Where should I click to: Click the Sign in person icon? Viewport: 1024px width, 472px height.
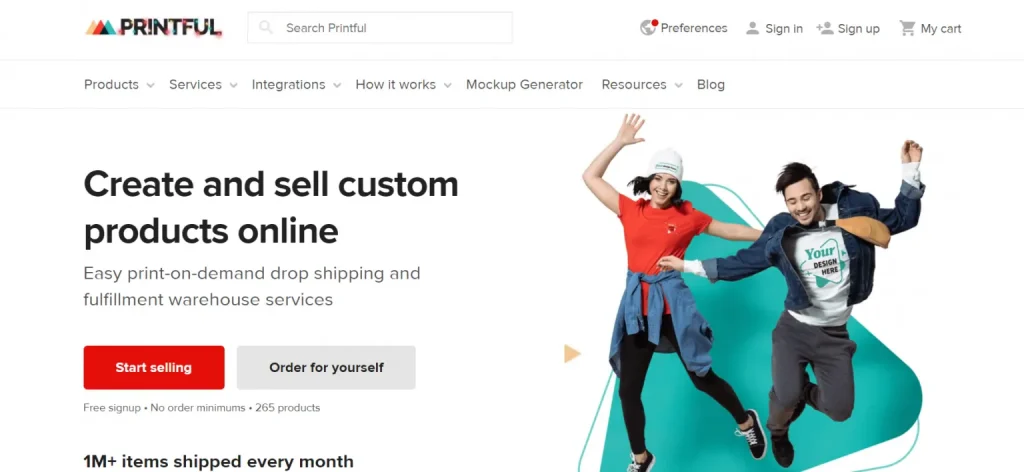pos(752,28)
